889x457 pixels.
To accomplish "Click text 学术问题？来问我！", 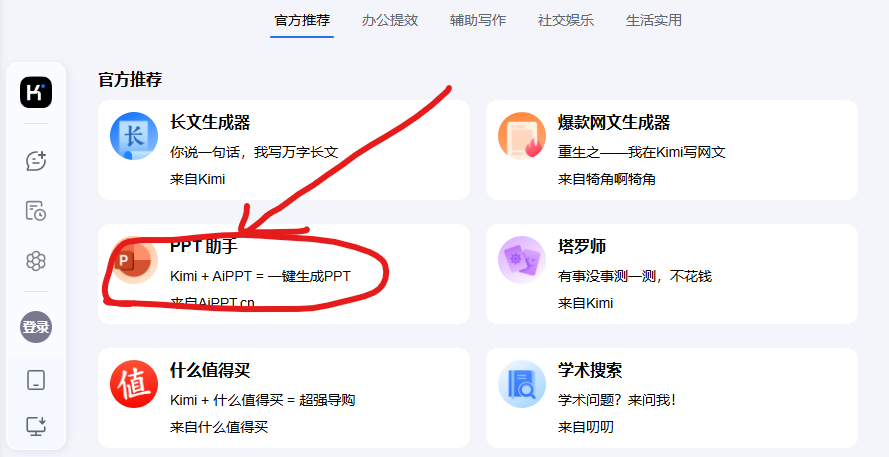I will click(x=617, y=400).
